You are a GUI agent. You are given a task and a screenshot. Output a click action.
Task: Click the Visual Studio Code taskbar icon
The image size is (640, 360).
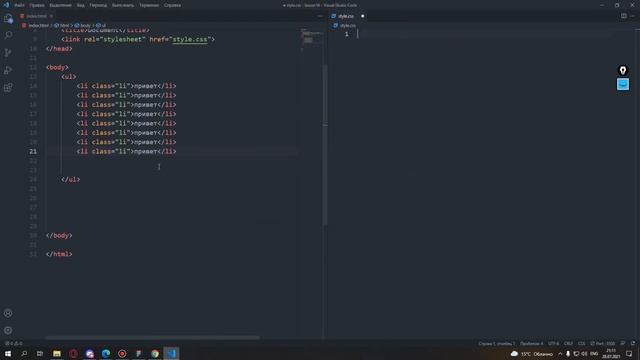click(x=171, y=353)
